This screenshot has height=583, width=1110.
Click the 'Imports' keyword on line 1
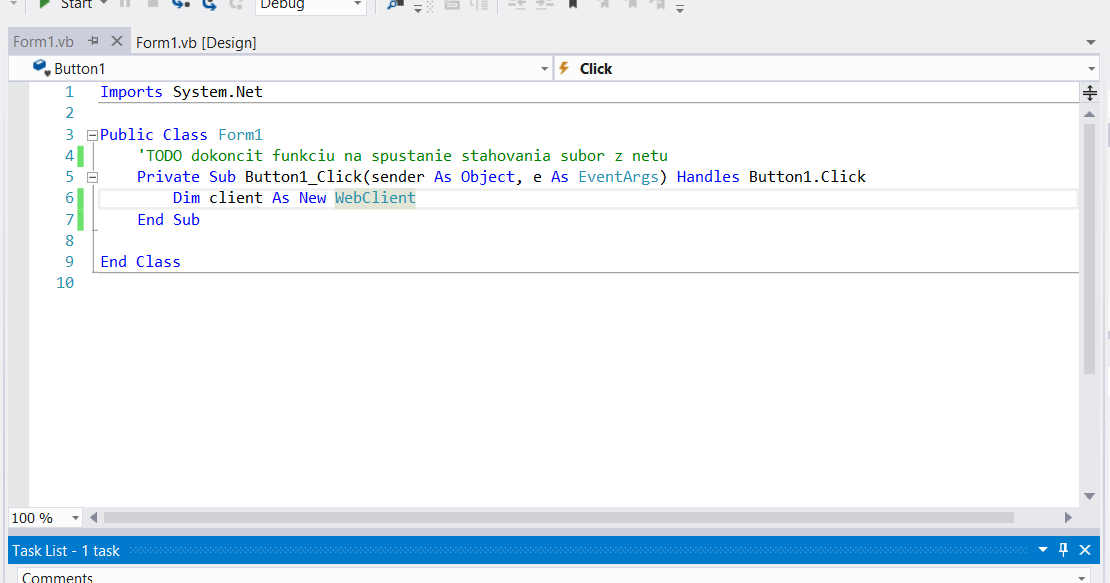pyautogui.click(x=131, y=92)
